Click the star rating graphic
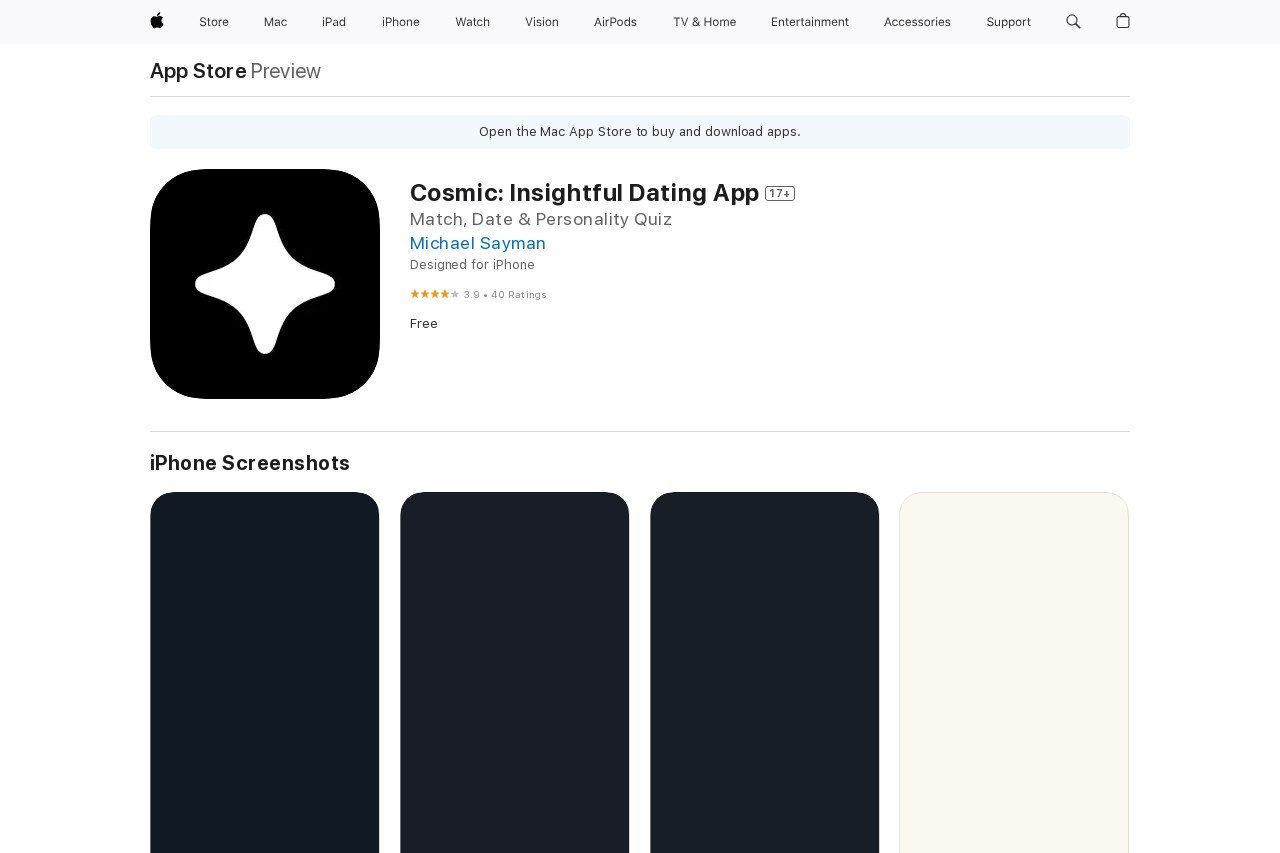The width and height of the screenshot is (1280, 853). [435, 294]
